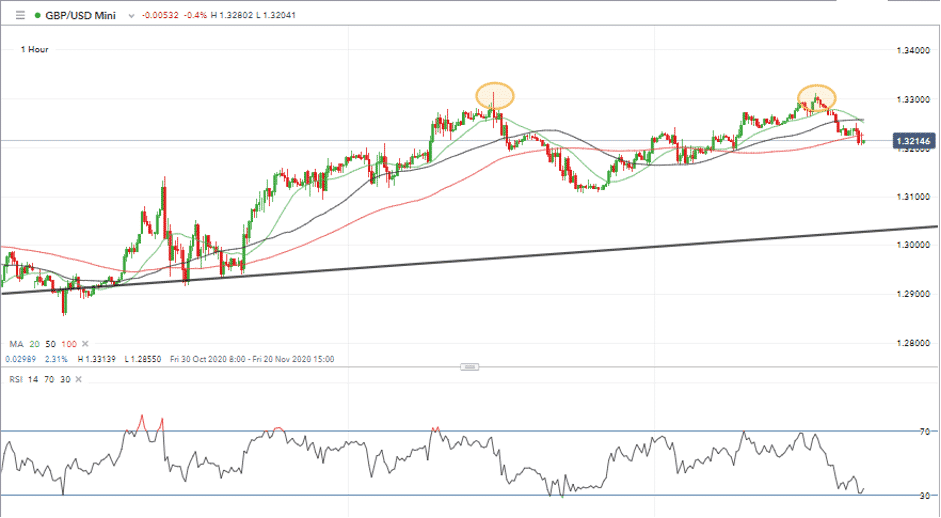Click the RSI axis 70 level label
This screenshot has height=518, width=941.
click(925, 431)
